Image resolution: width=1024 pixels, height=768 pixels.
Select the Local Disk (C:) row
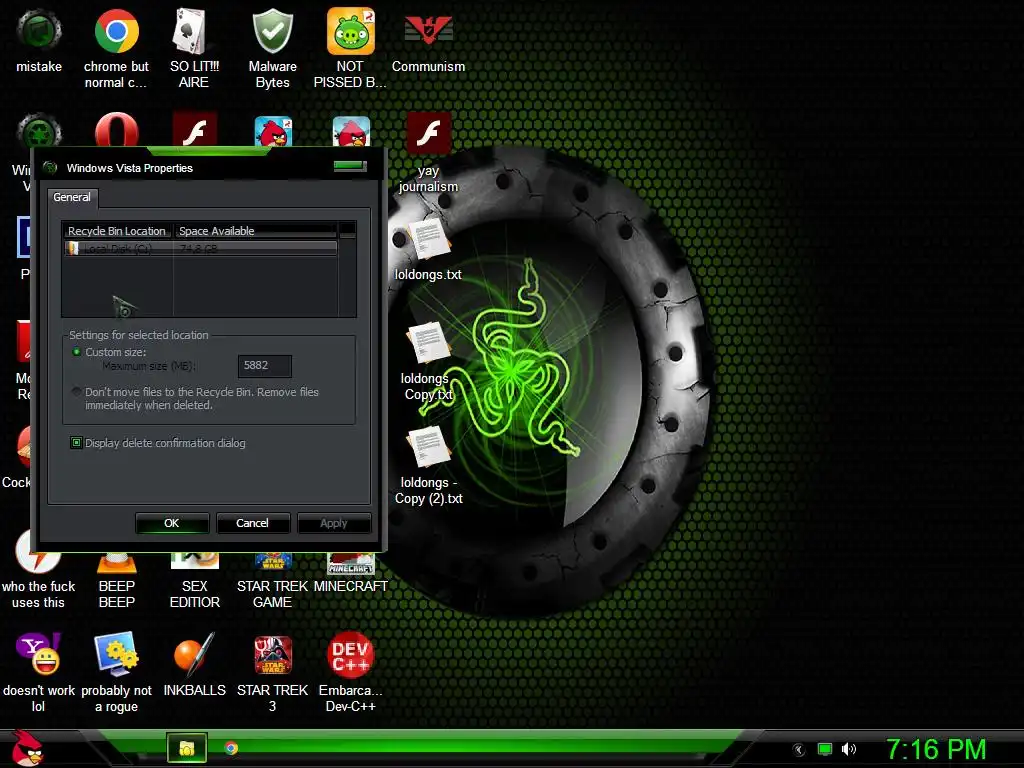200,248
